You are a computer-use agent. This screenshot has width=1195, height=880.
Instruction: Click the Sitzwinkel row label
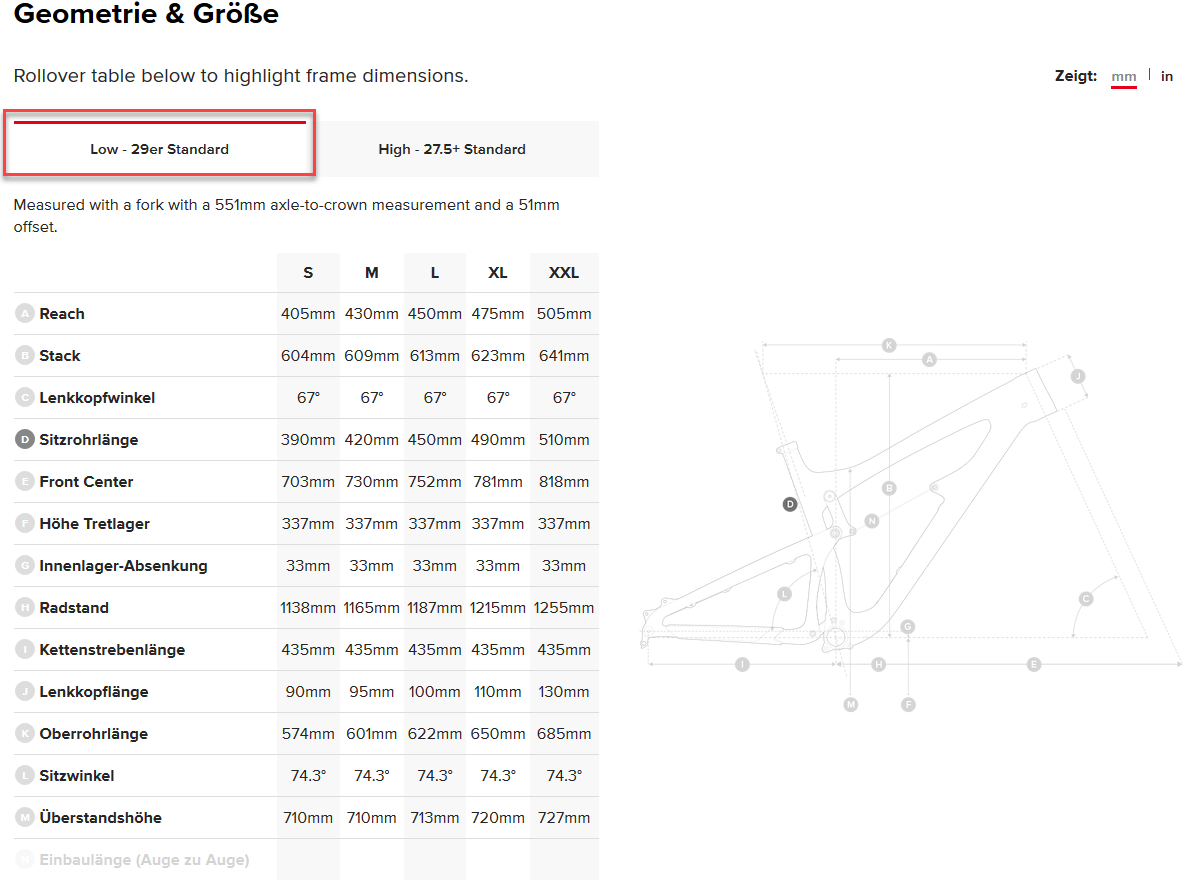click(76, 776)
